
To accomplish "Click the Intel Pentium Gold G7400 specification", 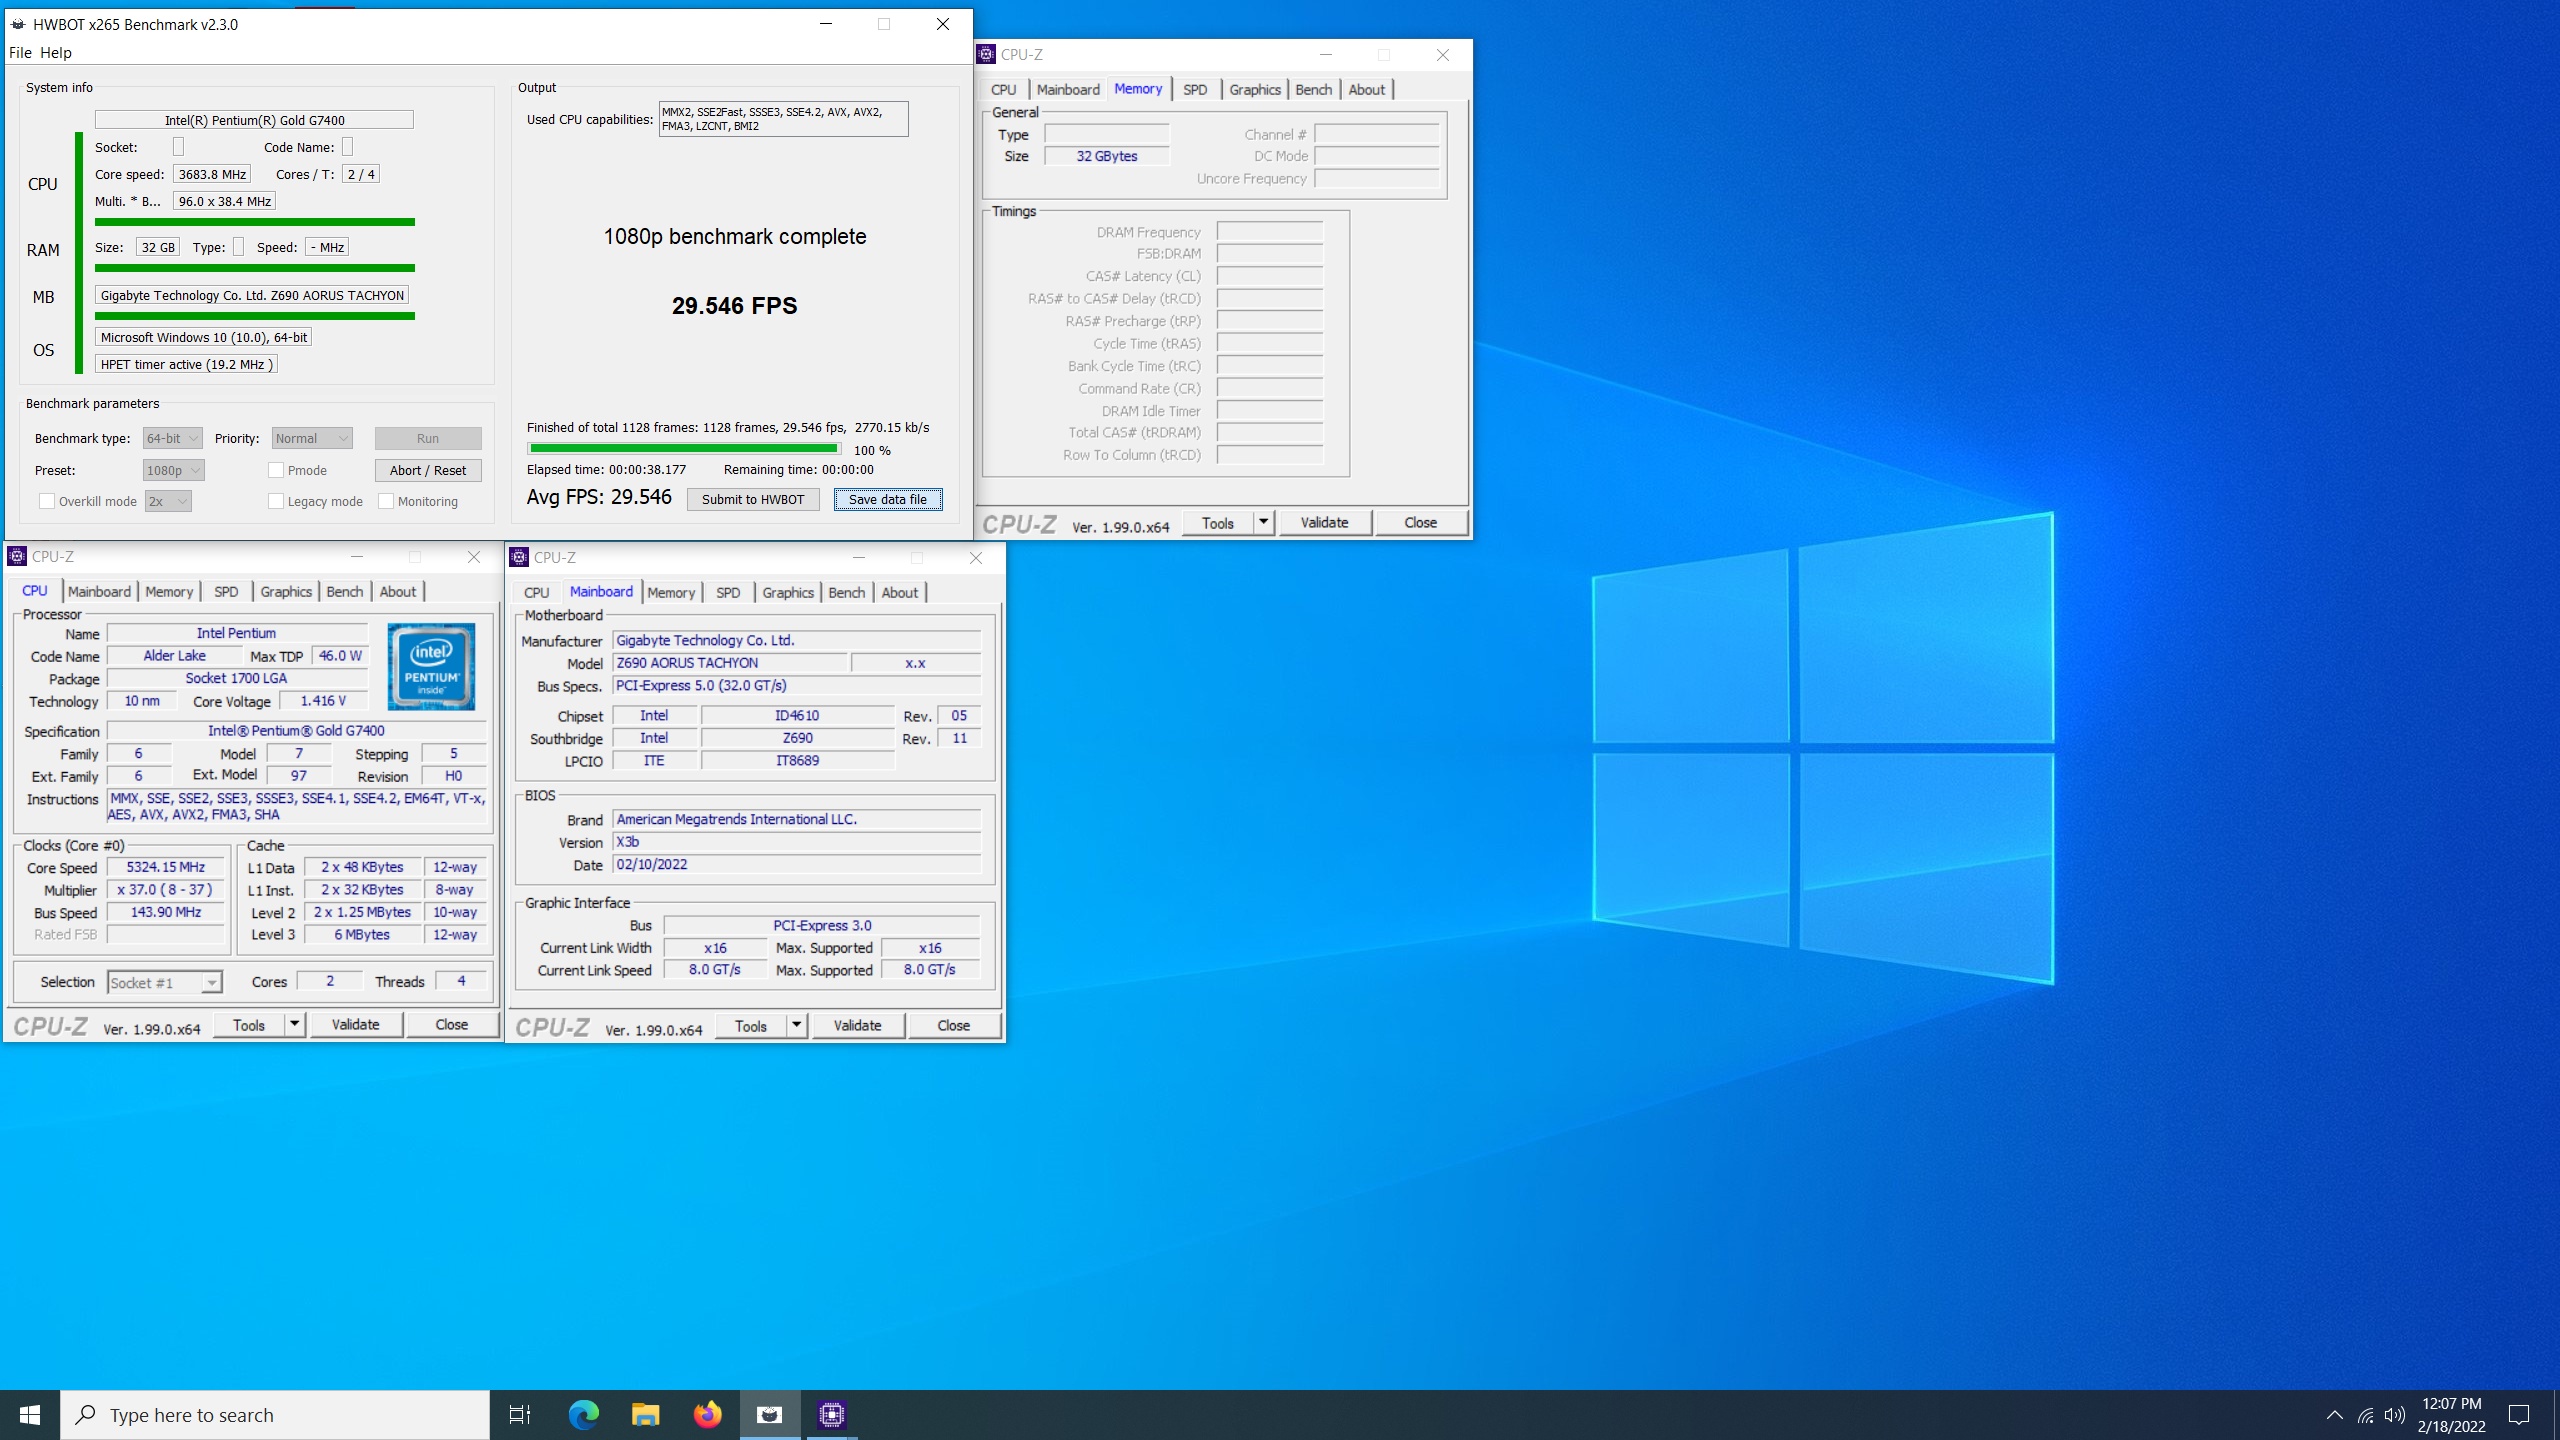I will 296,731.
